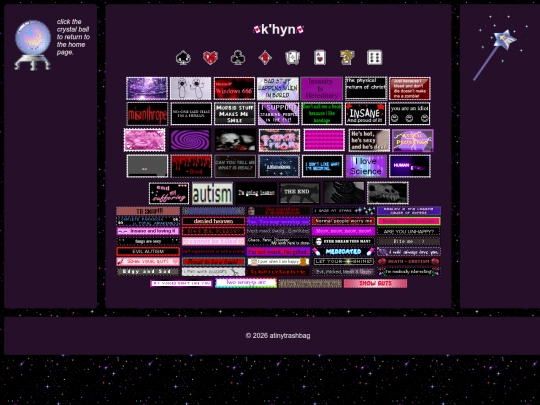Open the 'No-one said that I'm a human' stamp
Viewport: 540px width, 405px height.
[x=191, y=114]
